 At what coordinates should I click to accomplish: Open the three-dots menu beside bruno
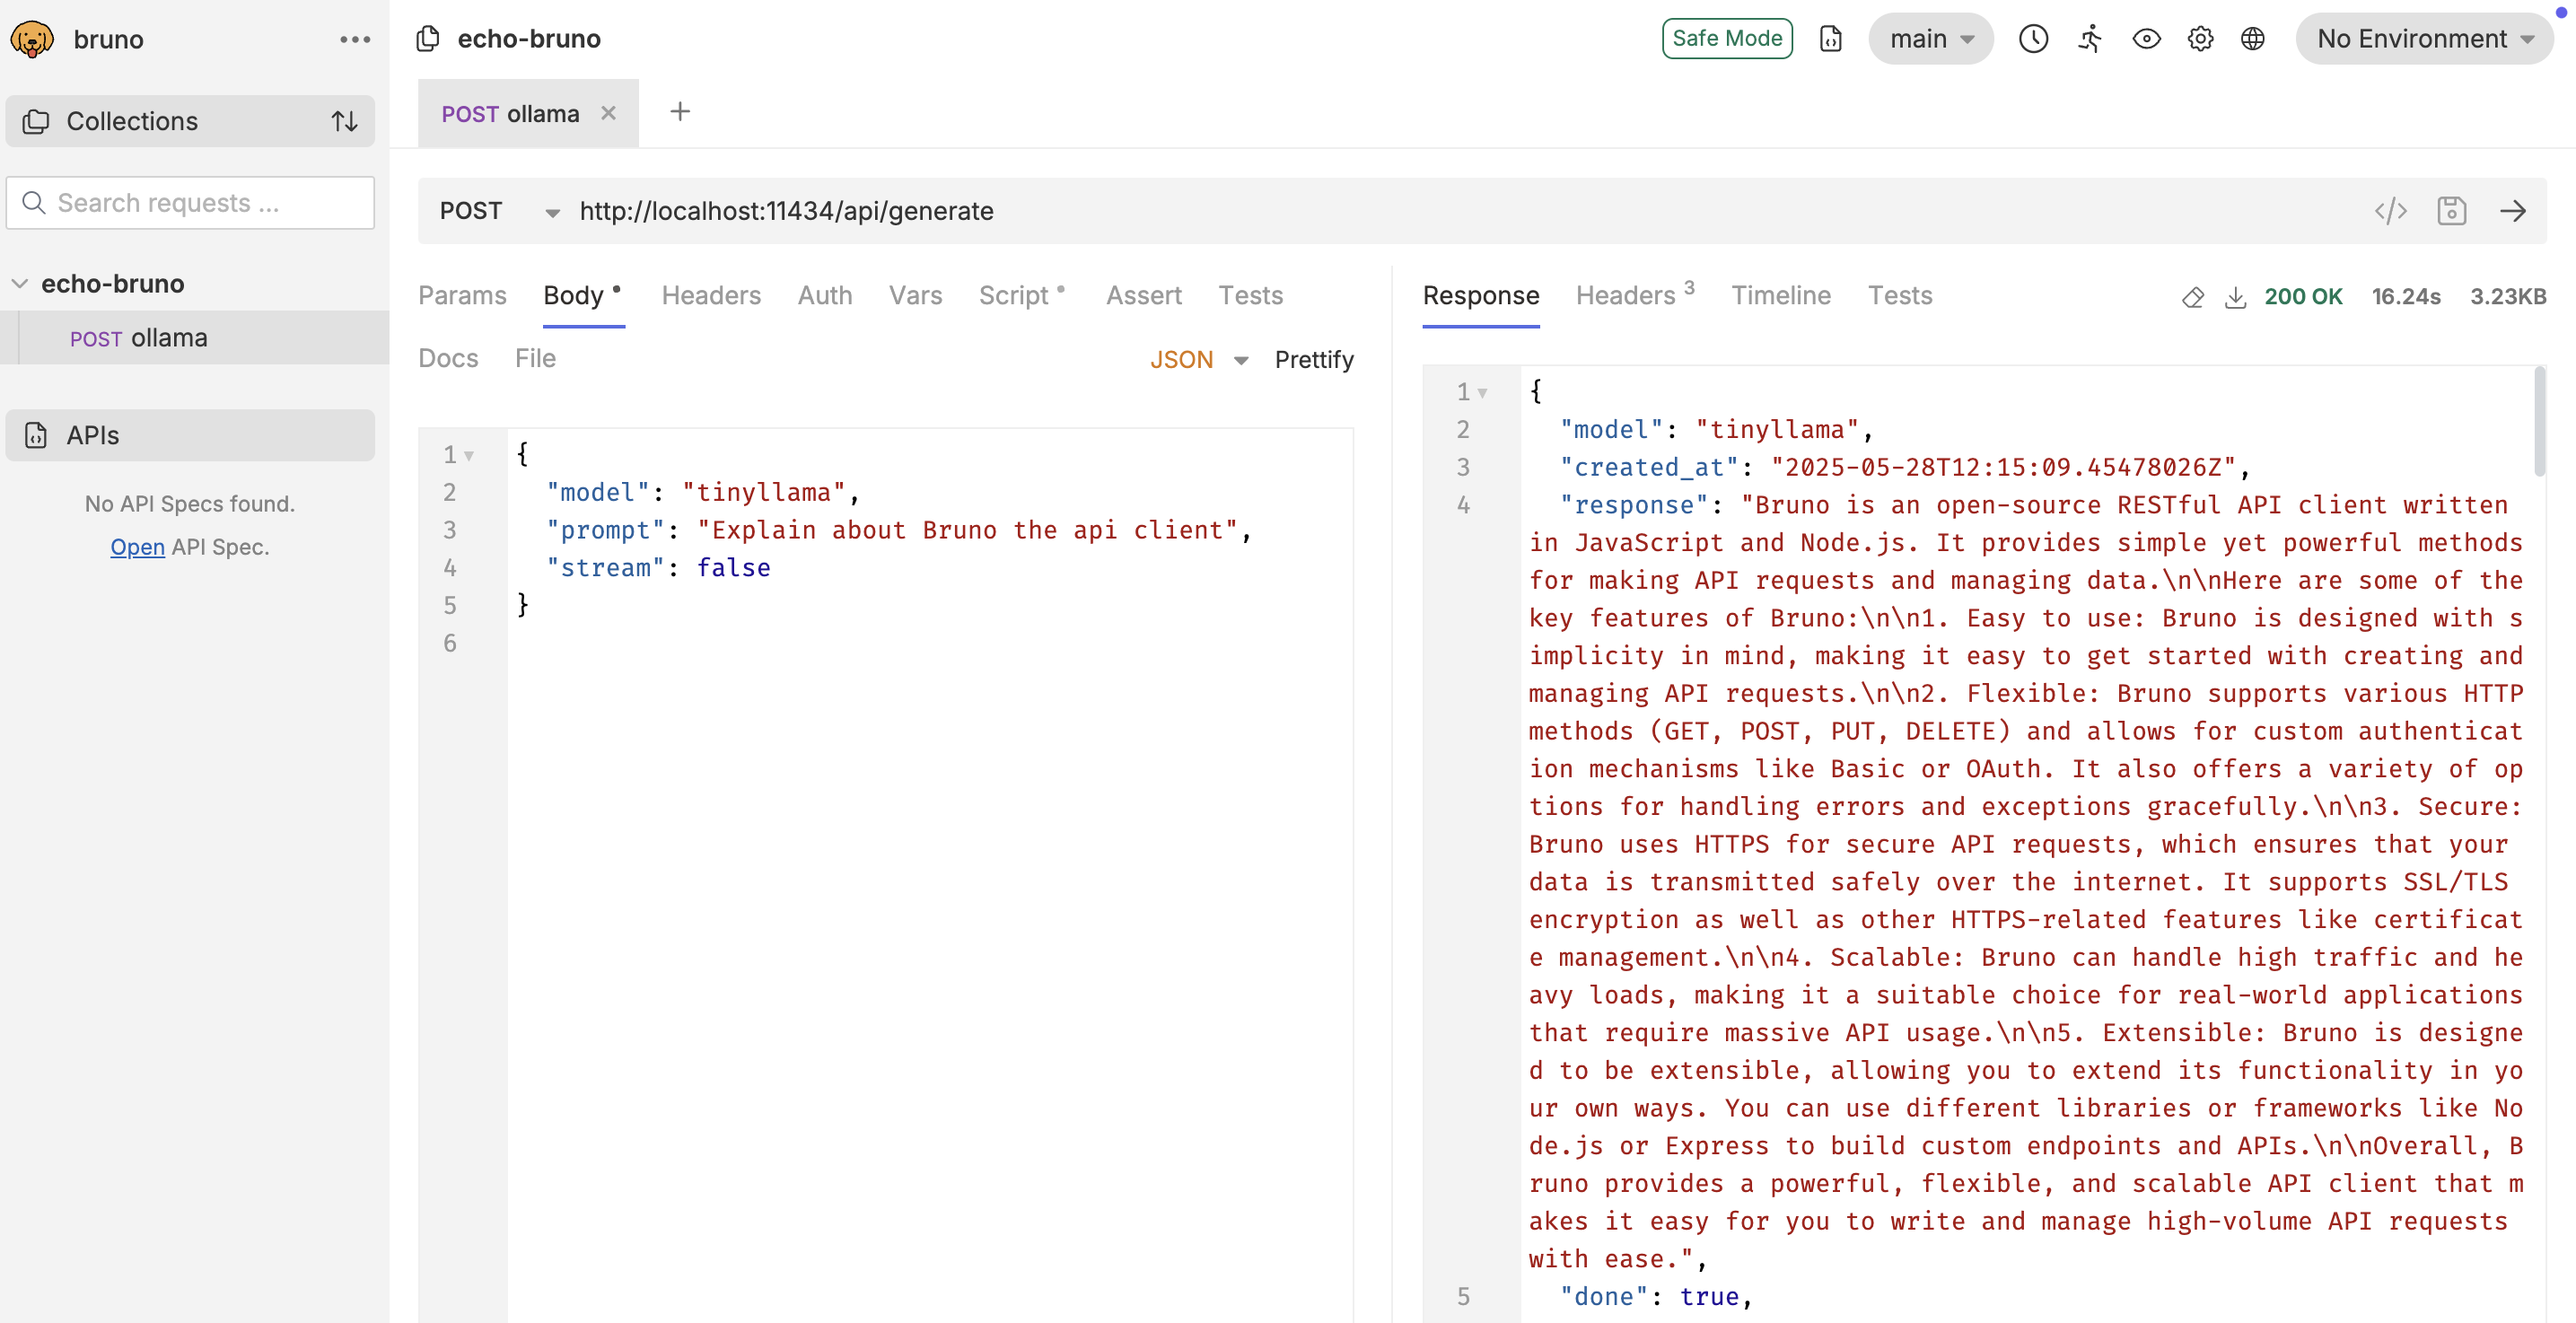(x=355, y=39)
